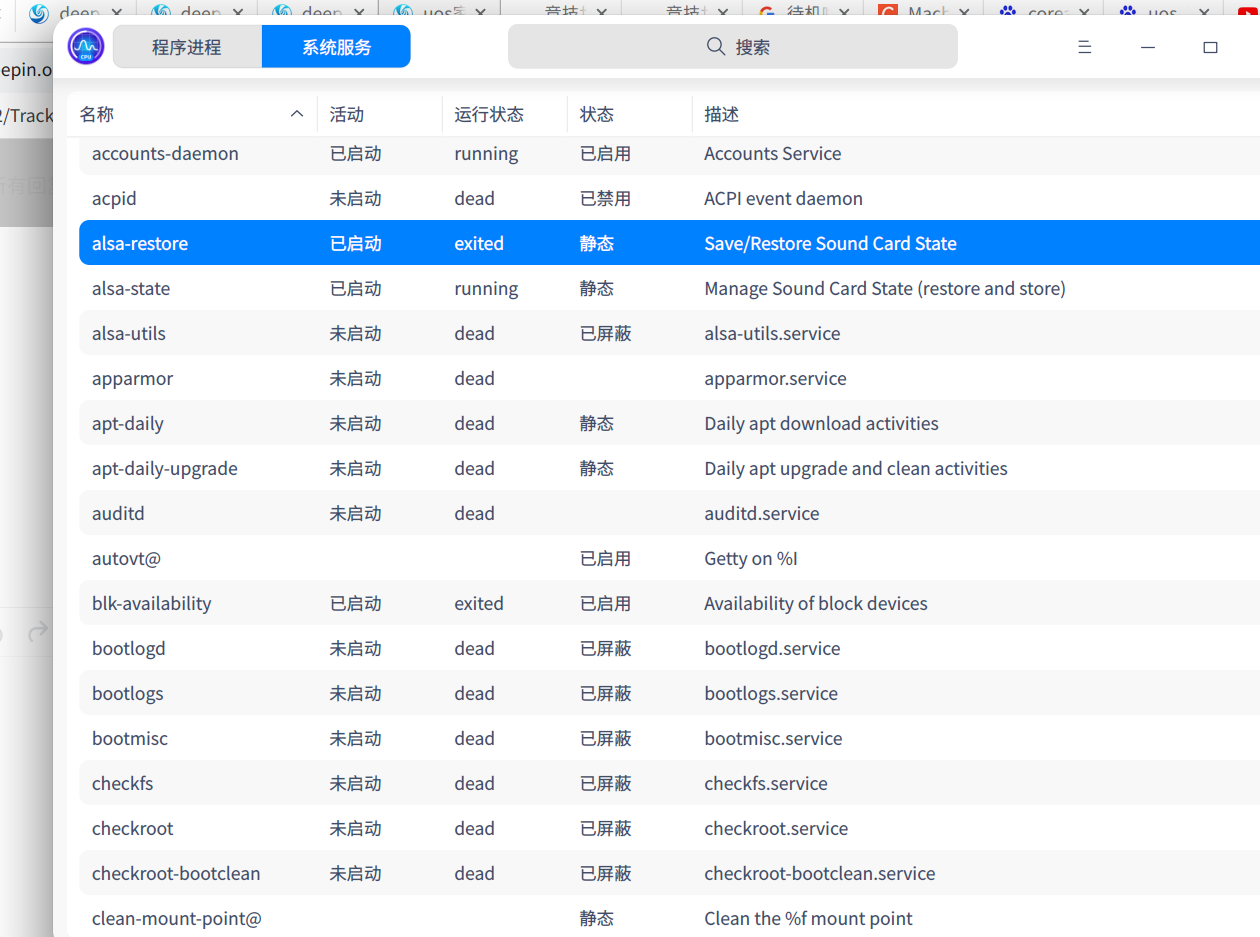Select the 系统服务 tab
1260x937 pixels.
[x=336, y=47]
